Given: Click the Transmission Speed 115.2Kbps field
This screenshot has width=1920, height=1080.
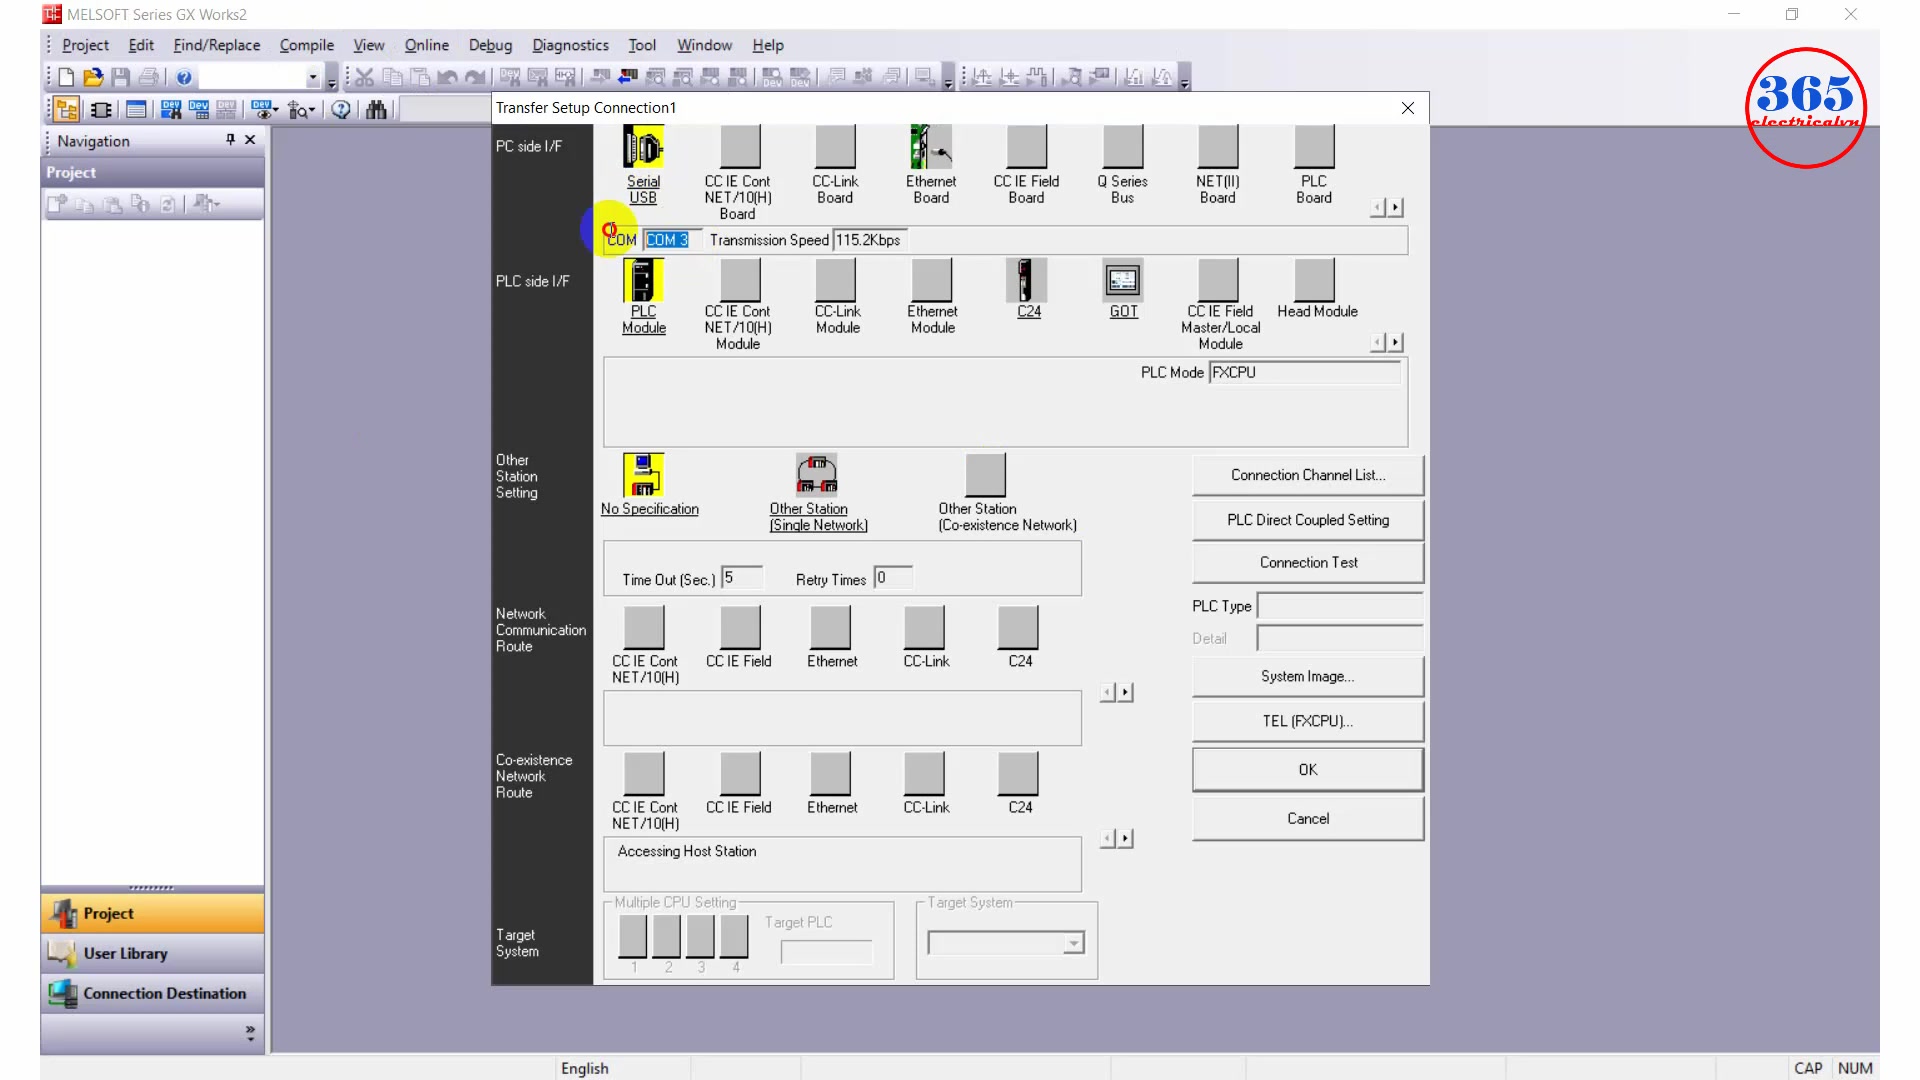Looking at the screenshot, I should [869, 240].
